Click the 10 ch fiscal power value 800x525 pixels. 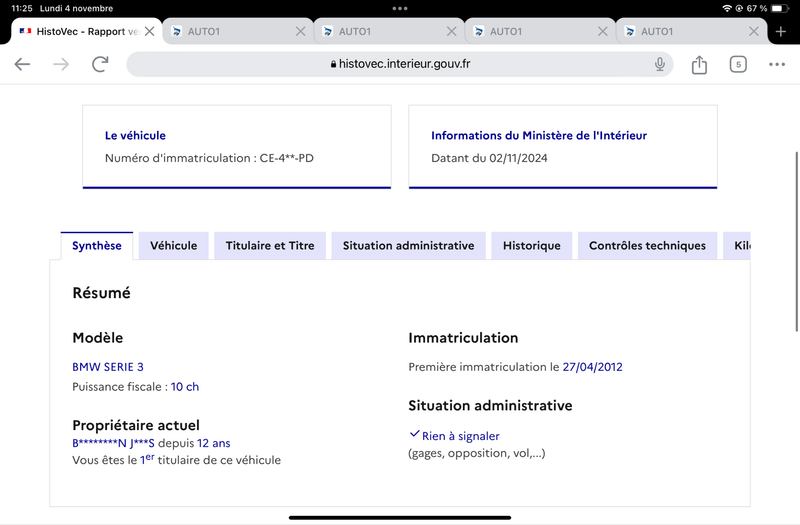185,387
